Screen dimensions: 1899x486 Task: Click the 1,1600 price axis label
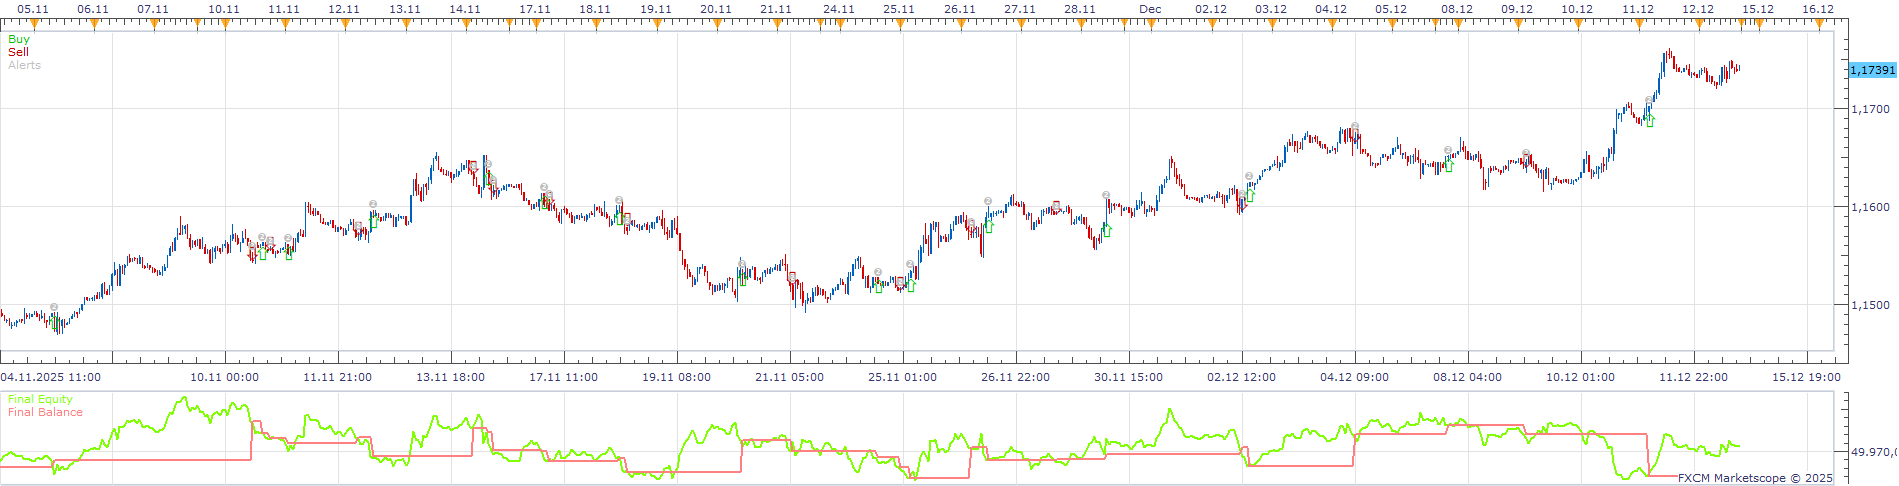[x=1871, y=208]
